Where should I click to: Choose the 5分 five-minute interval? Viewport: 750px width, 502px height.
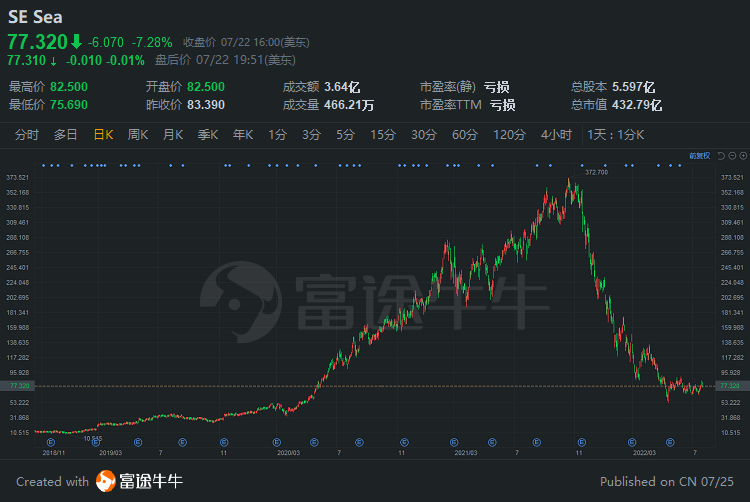click(345, 135)
